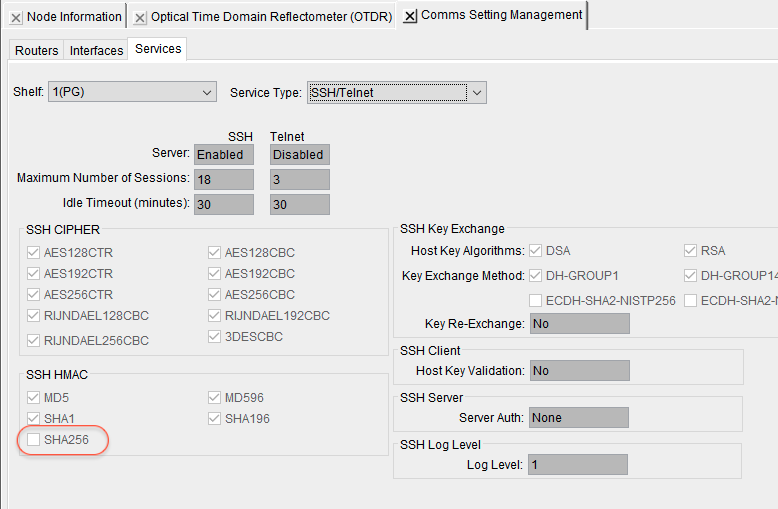Enable the SHA256 HMAC checkbox

33,440
